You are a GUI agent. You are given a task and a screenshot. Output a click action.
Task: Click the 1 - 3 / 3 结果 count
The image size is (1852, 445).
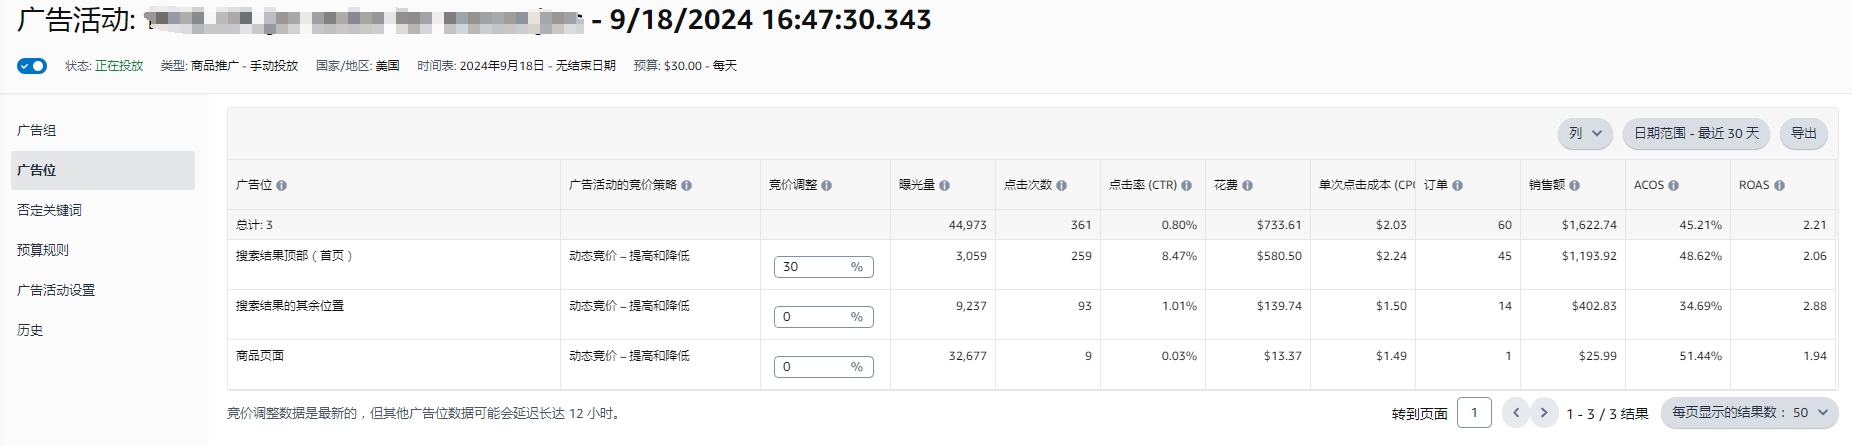[x=1607, y=413]
